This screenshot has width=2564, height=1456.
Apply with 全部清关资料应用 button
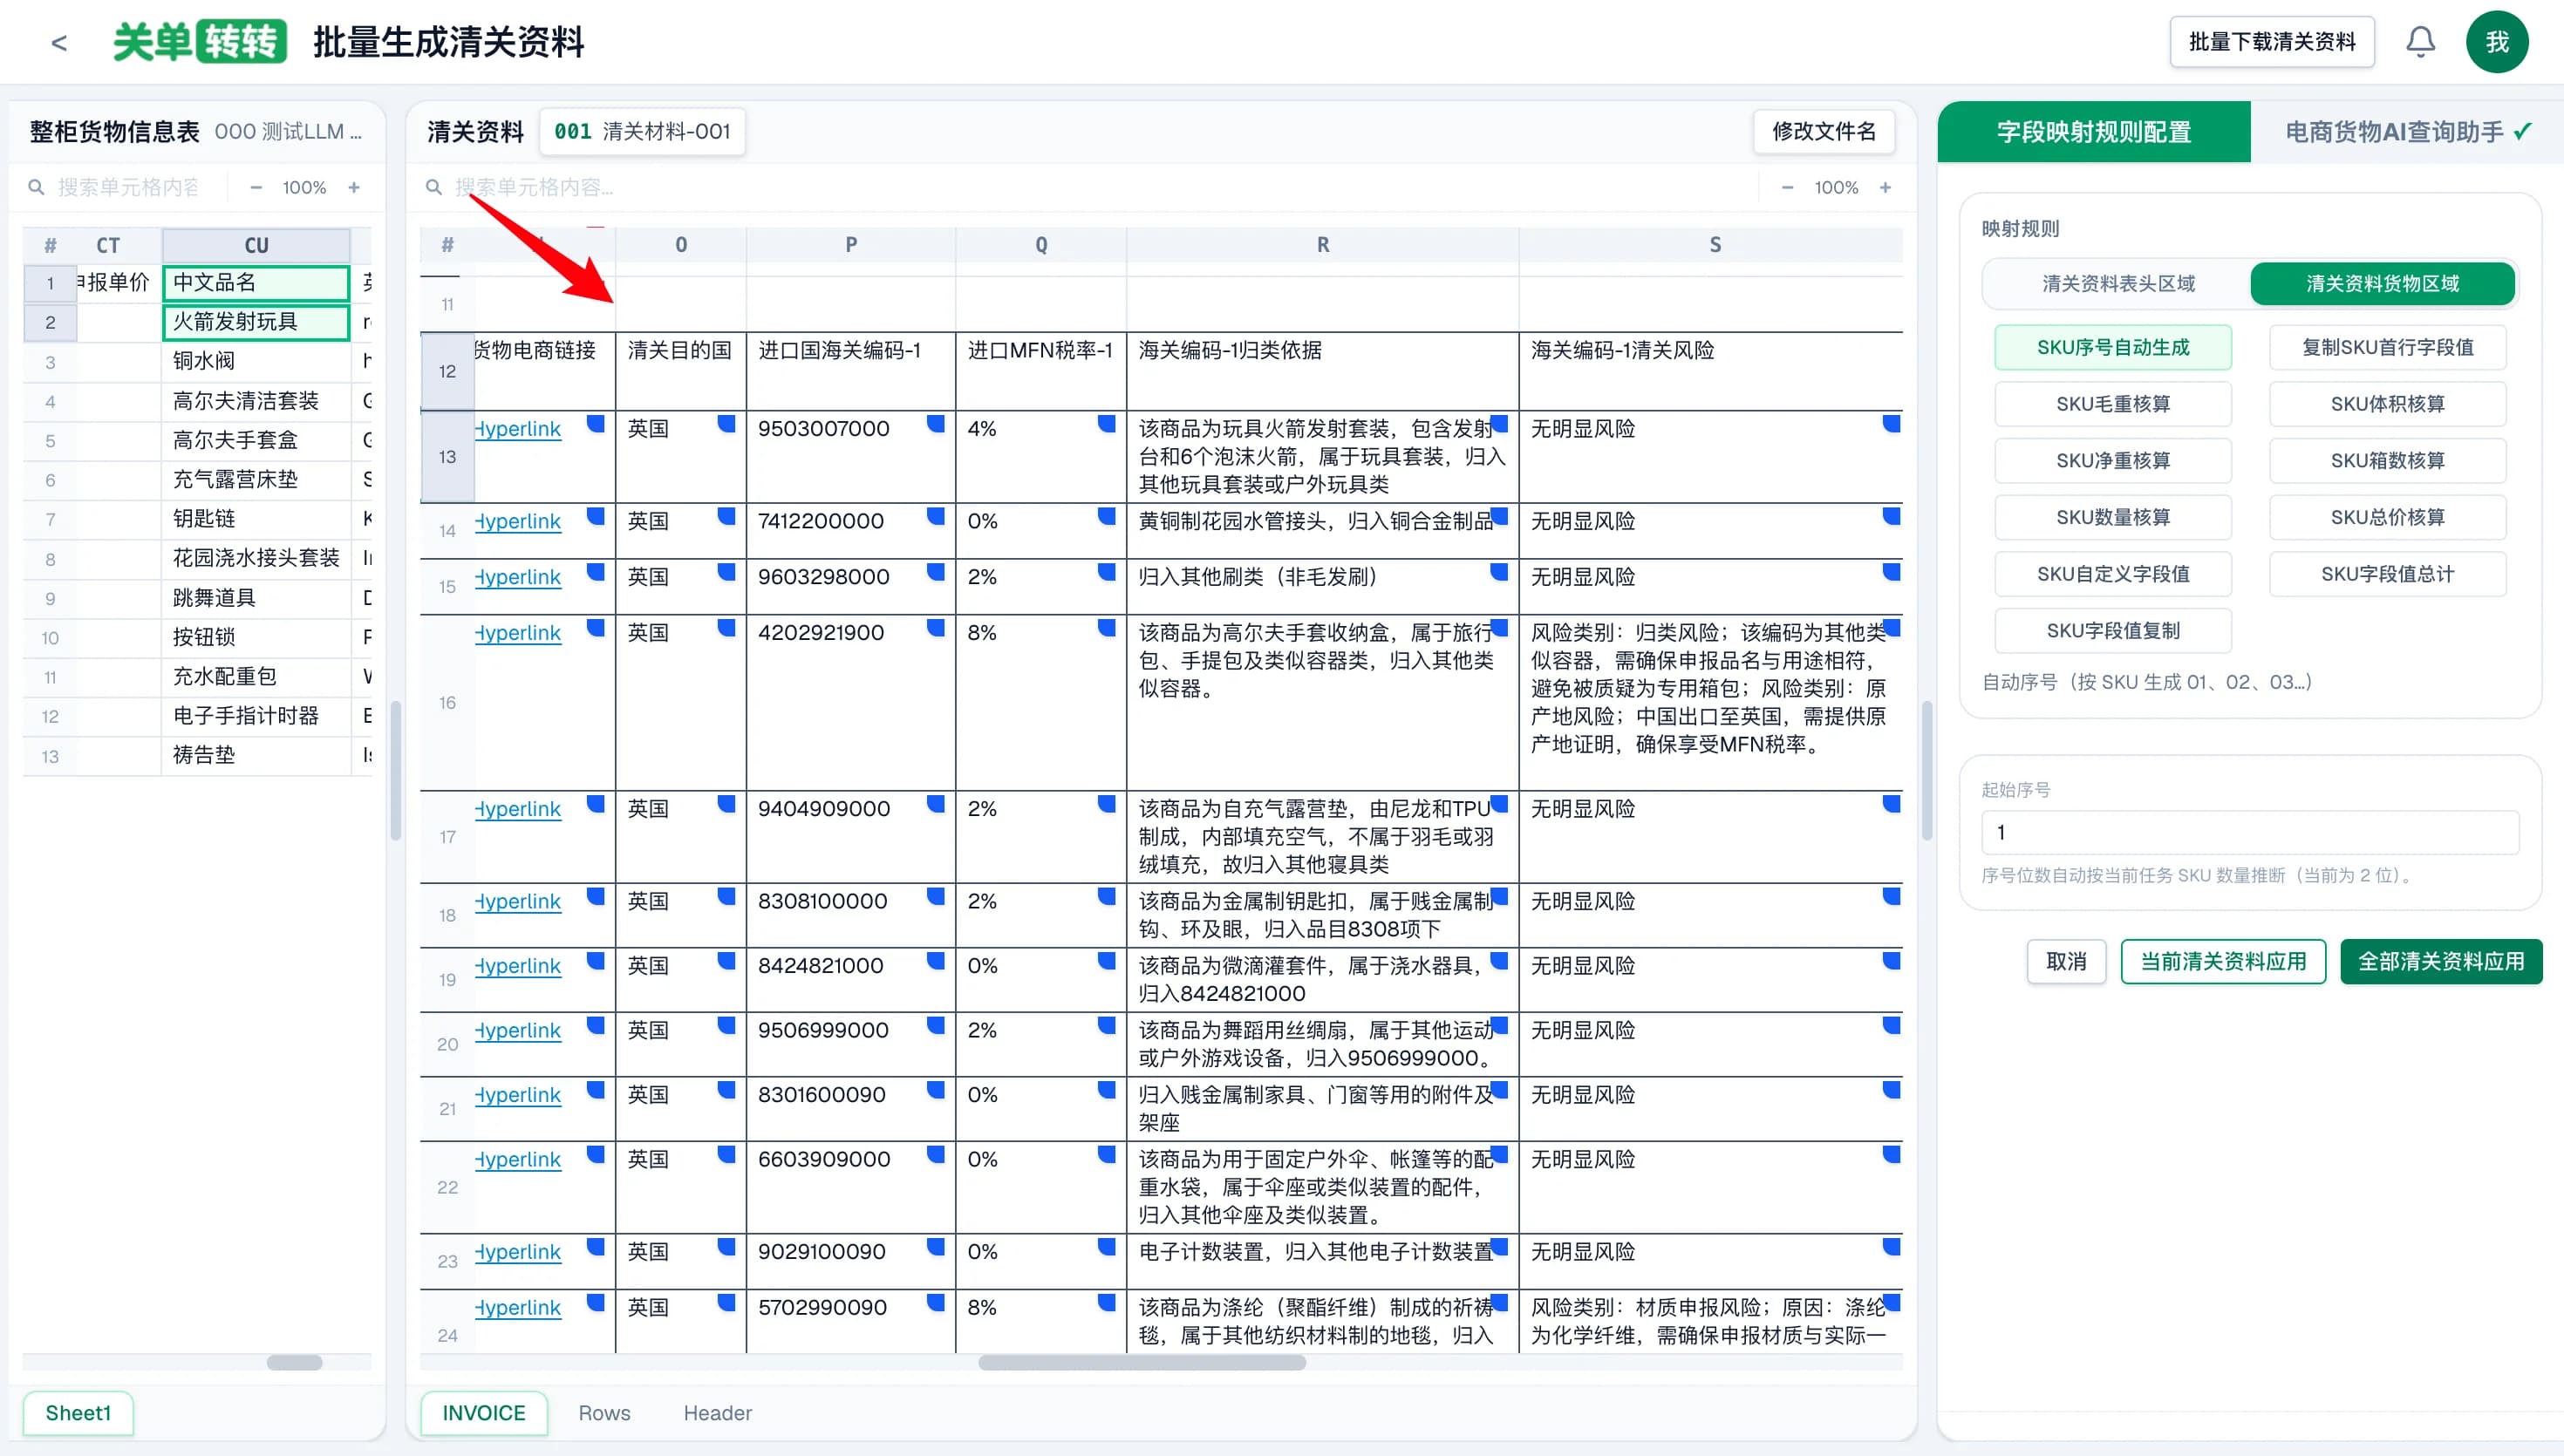(x=2441, y=962)
